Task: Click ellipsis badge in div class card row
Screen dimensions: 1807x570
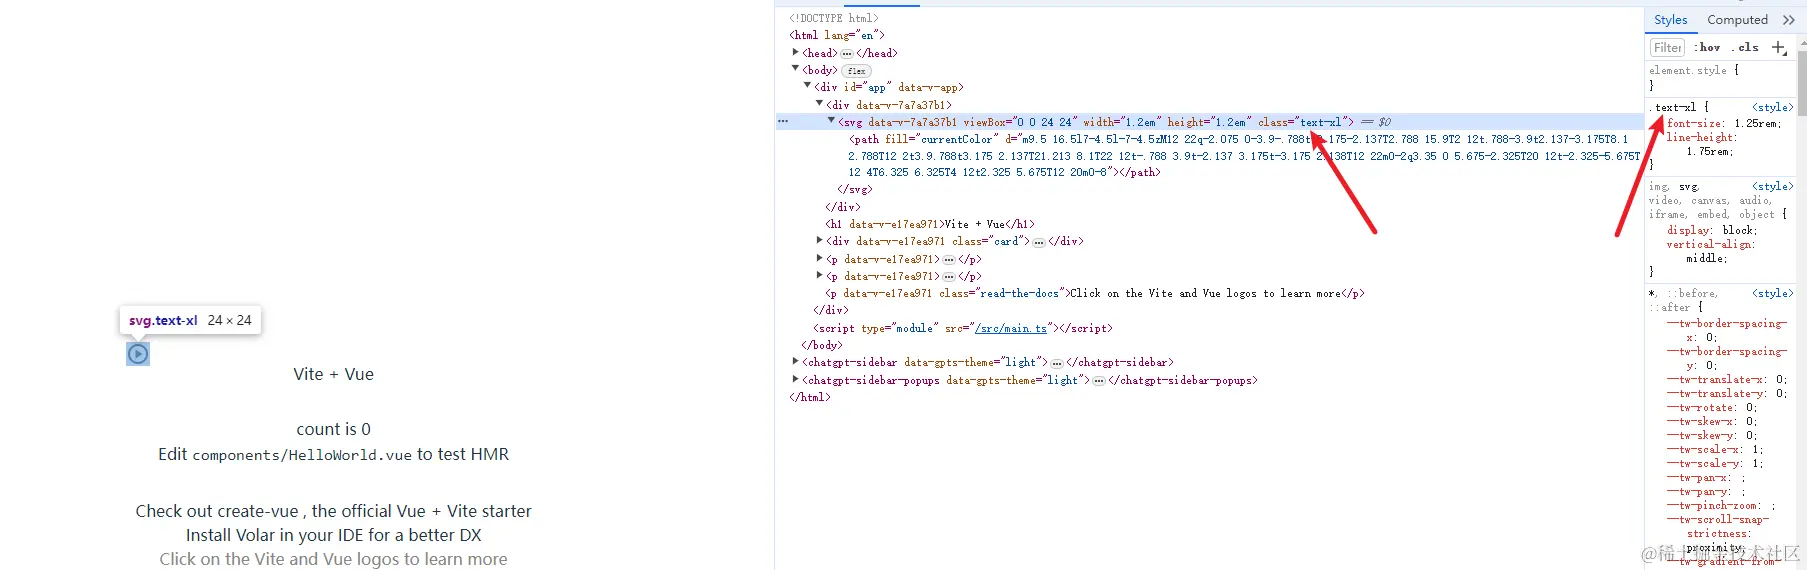Action: [1039, 242]
